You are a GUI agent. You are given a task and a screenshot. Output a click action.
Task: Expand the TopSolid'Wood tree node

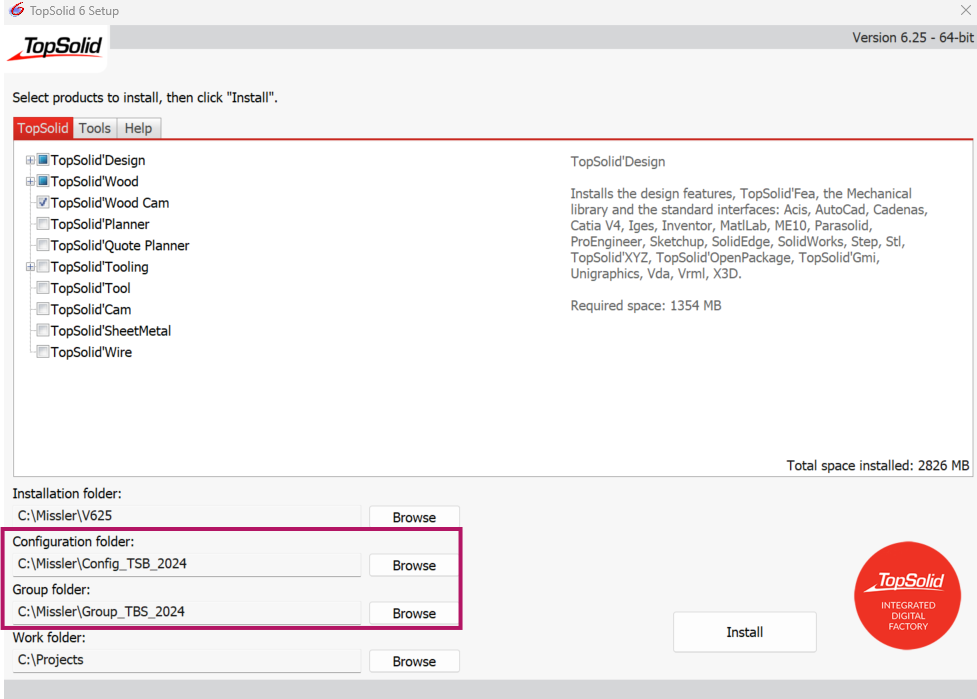click(x=30, y=182)
